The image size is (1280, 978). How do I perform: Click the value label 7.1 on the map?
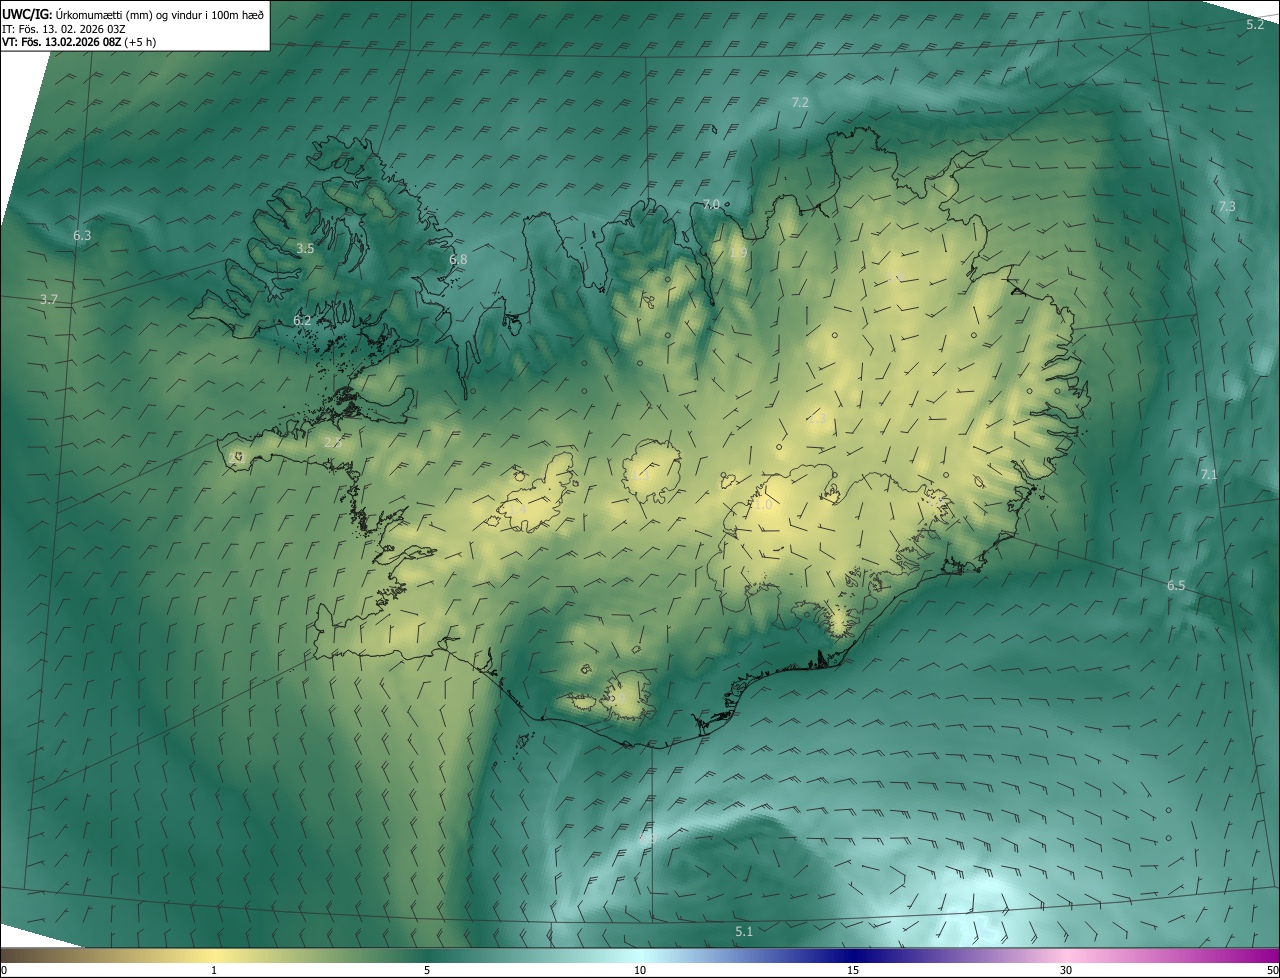point(1209,474)
